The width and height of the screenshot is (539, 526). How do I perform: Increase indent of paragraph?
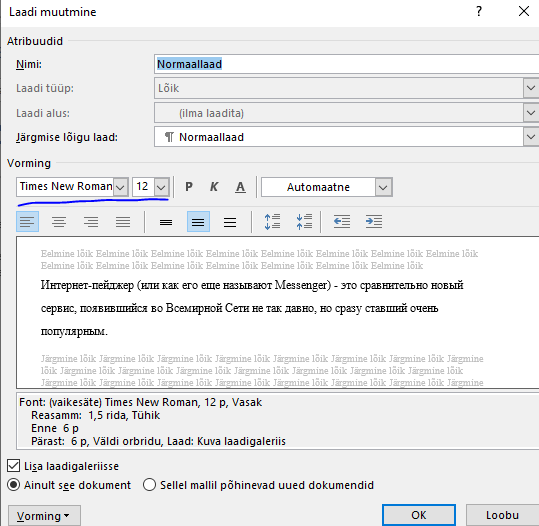[x=374, y=222]
